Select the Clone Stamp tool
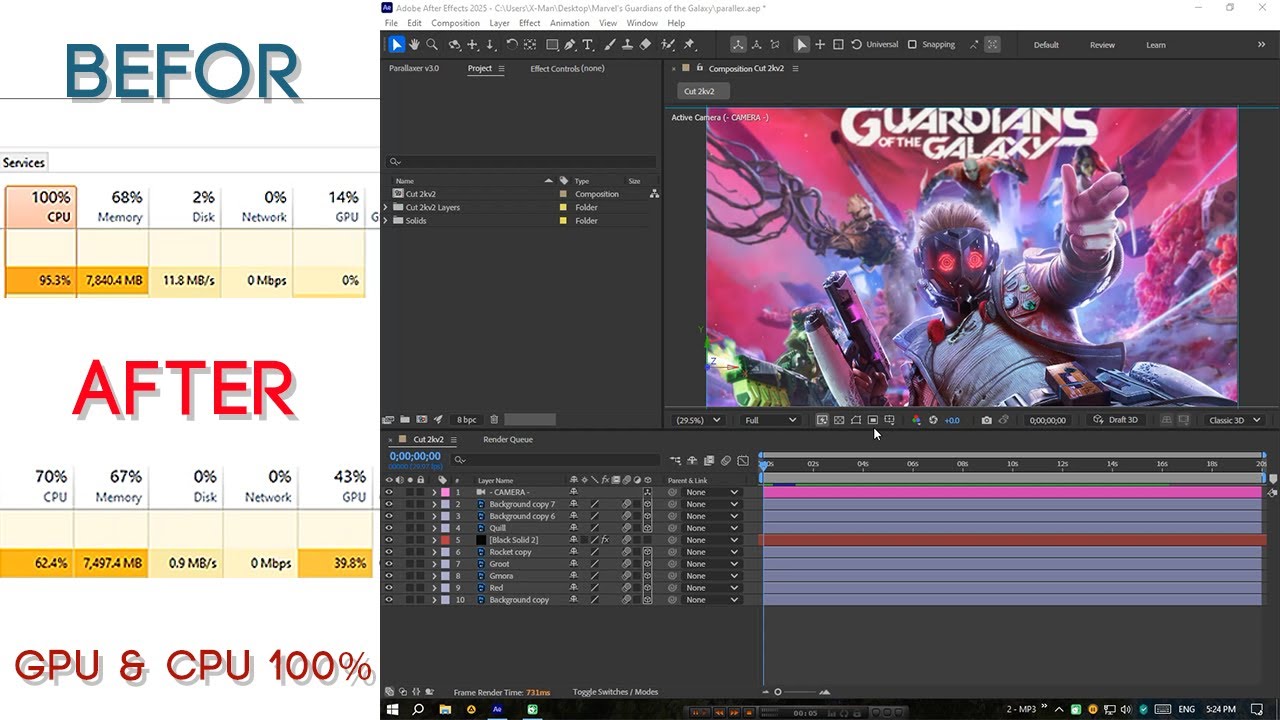Image resolution: width=1280 pixels, height=720 pixels. pos(627,44)
